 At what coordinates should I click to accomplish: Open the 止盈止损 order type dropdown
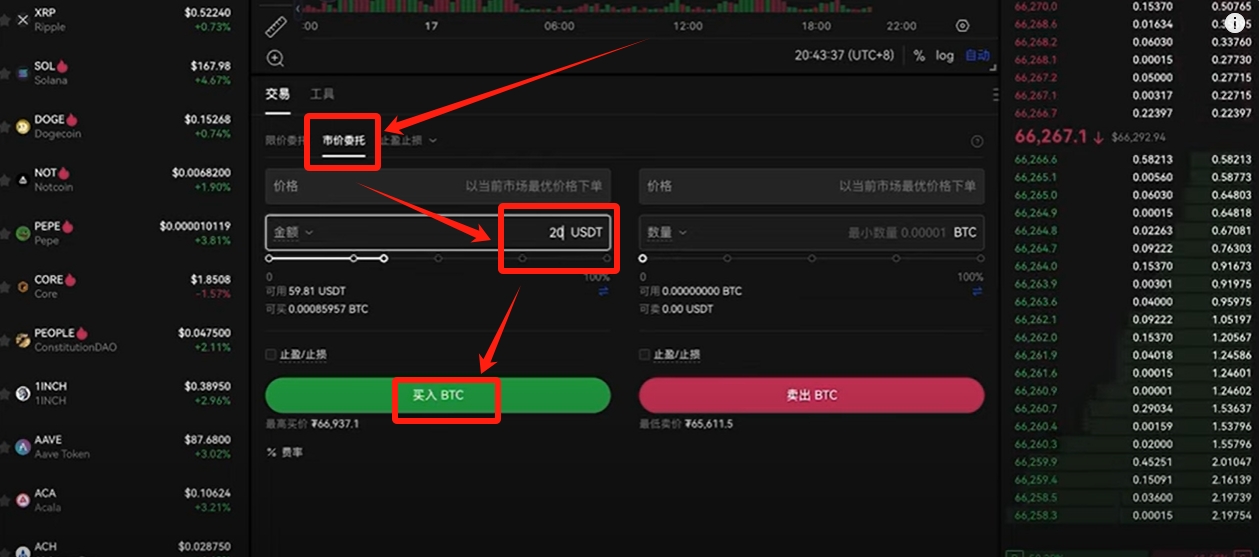click(409, 141)
